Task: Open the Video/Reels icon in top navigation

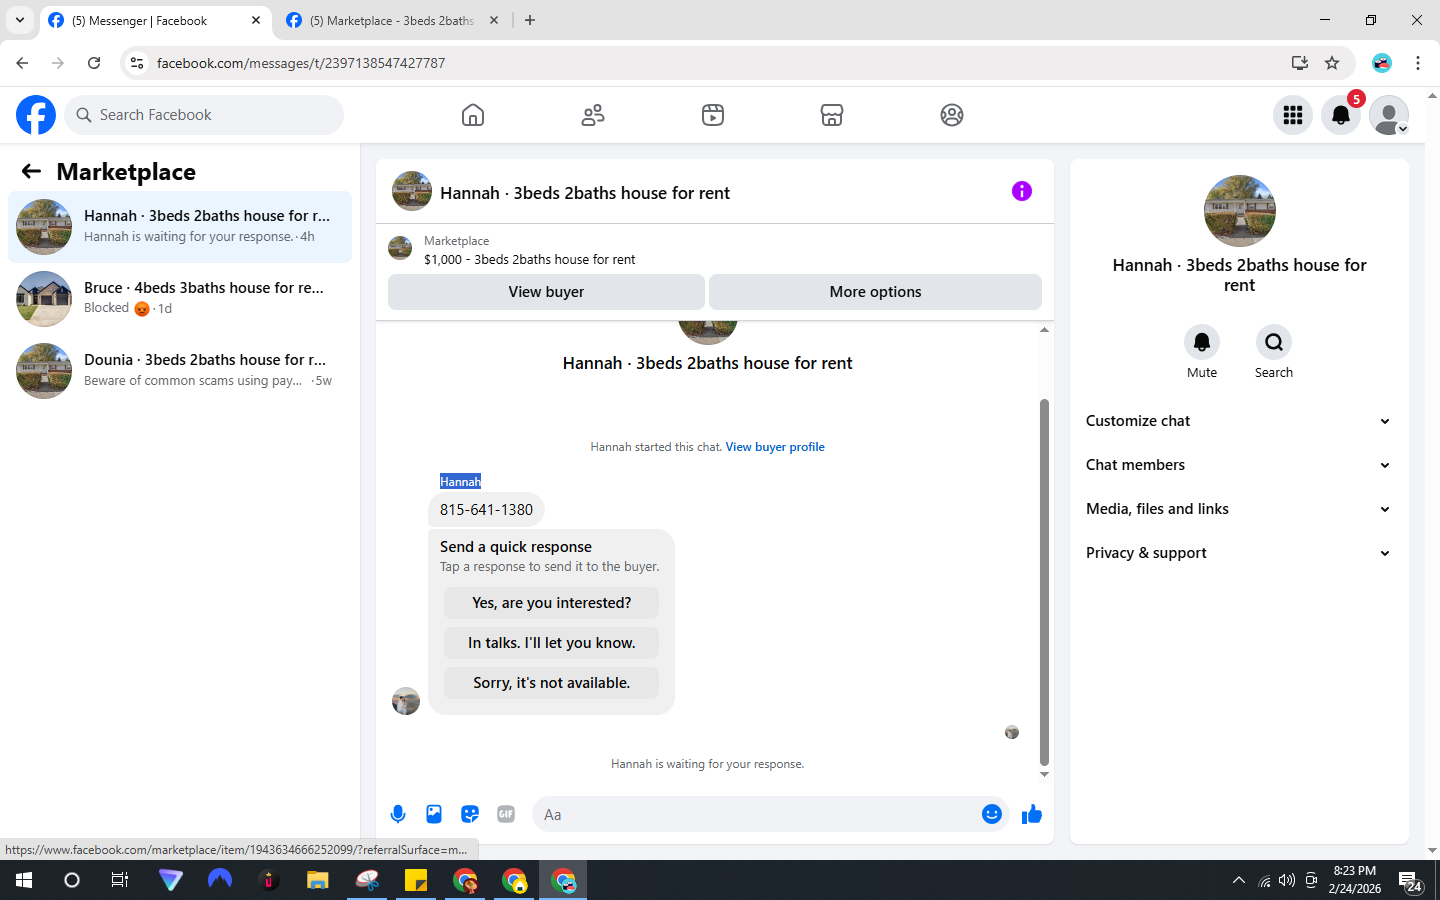Action: coord(713,115)
